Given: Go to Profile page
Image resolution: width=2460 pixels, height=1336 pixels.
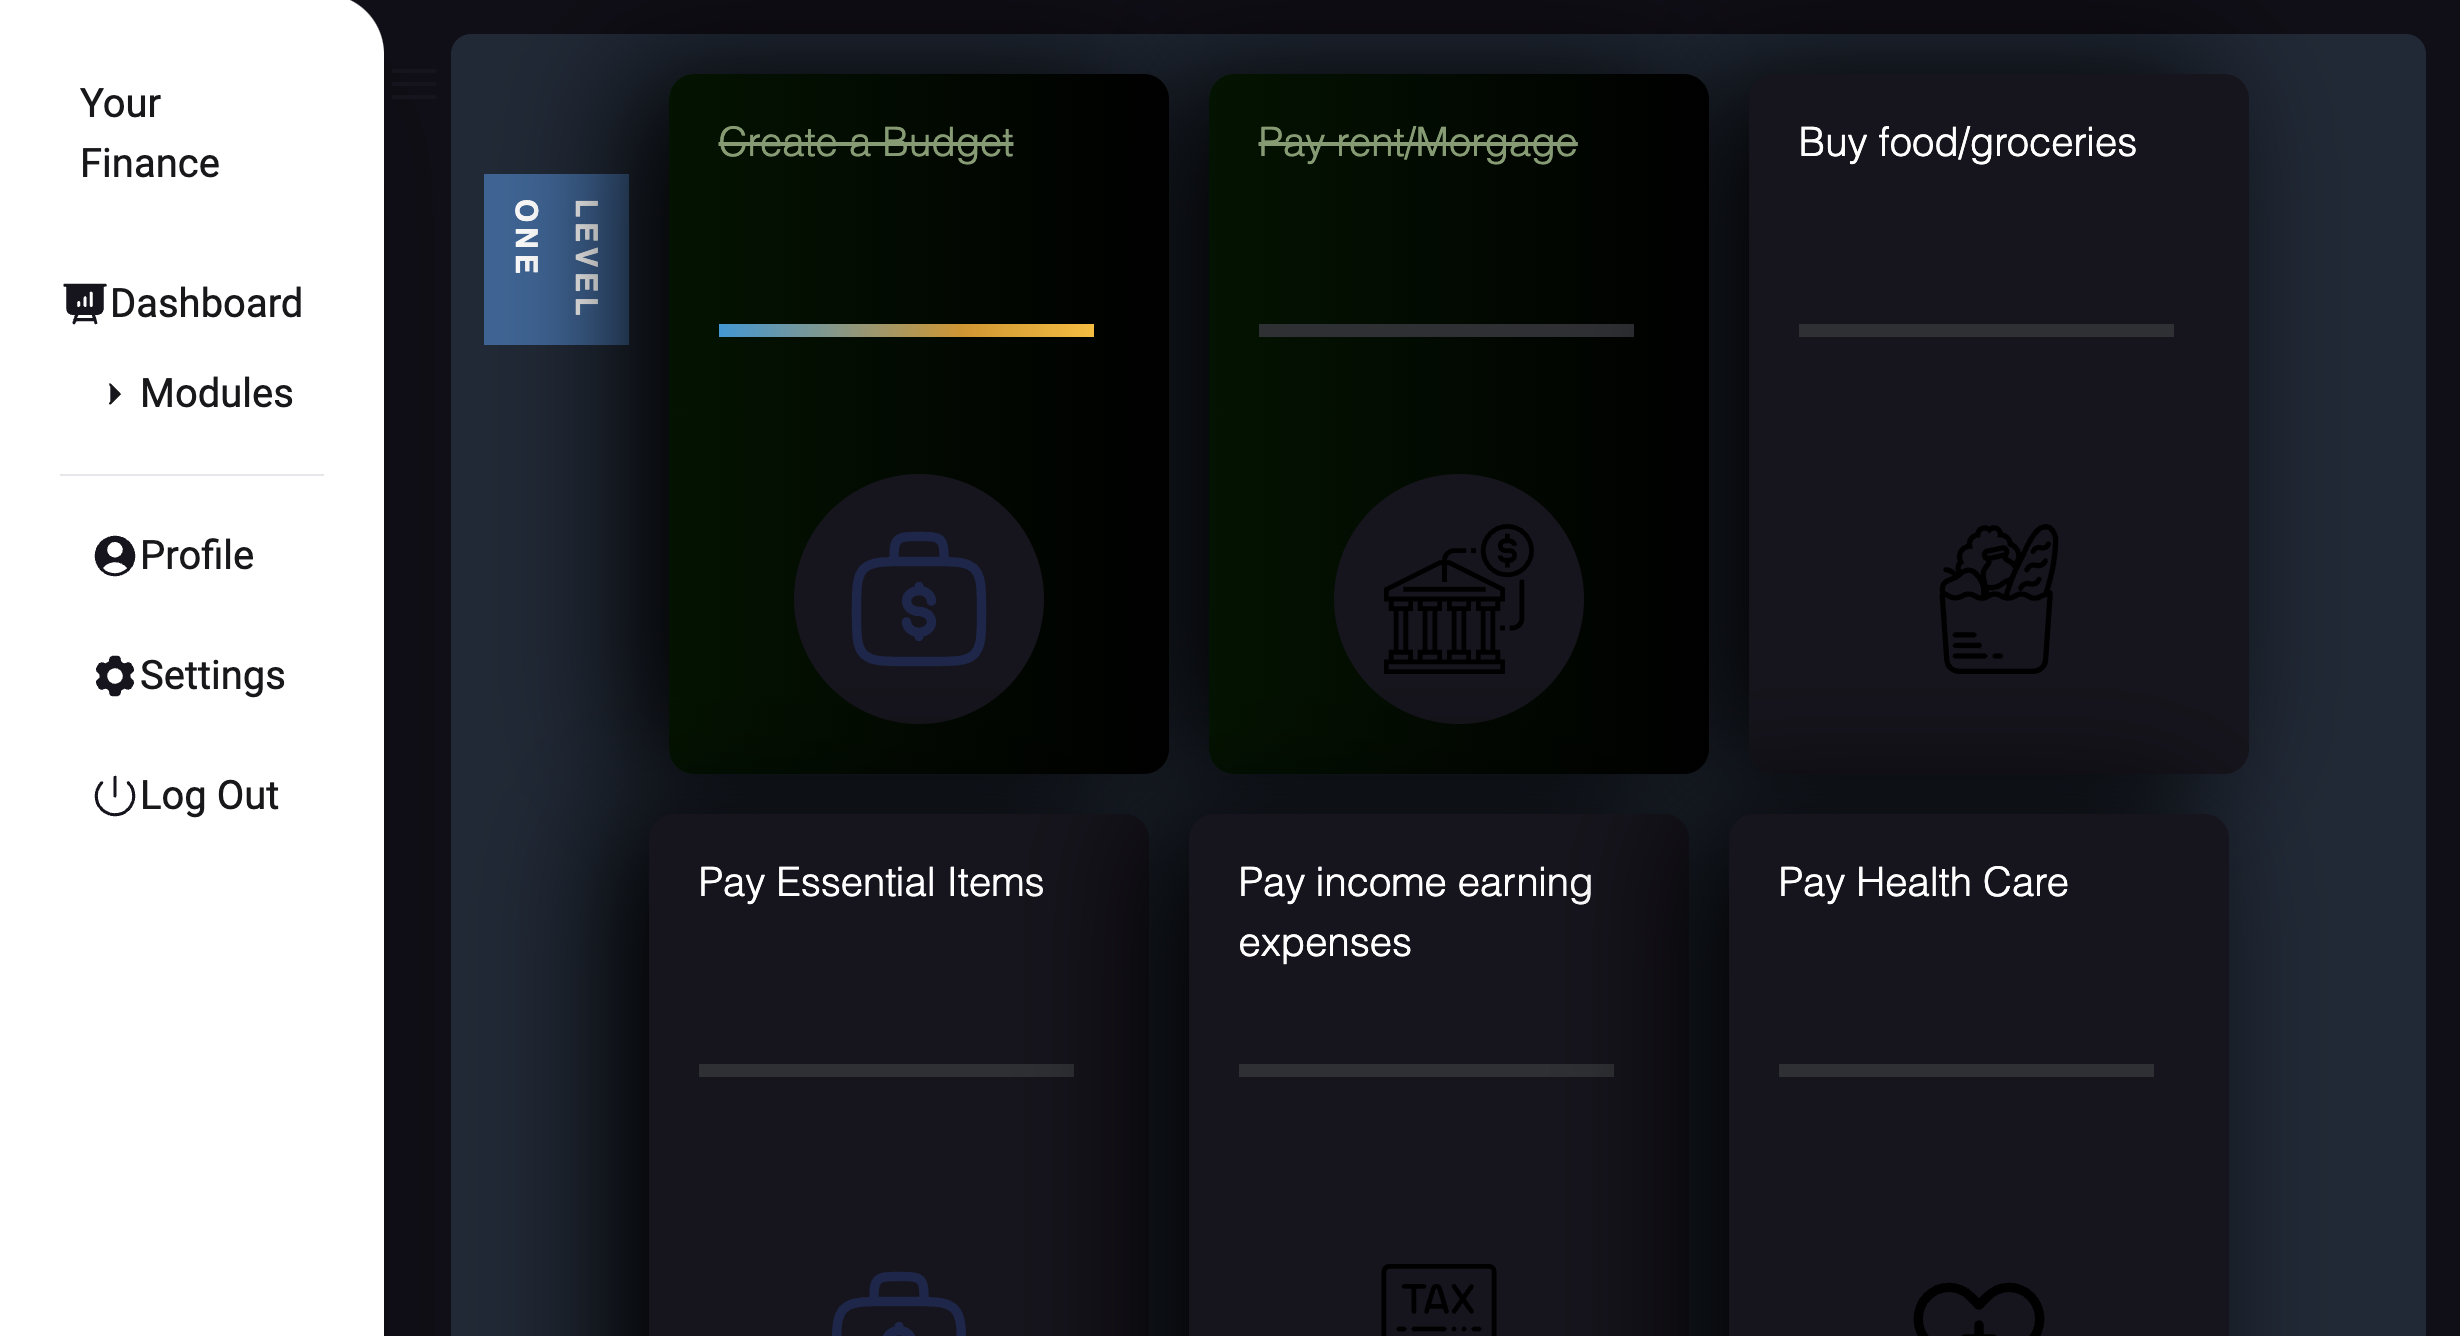Looking at the screenshot, I should tap(196, 556).
